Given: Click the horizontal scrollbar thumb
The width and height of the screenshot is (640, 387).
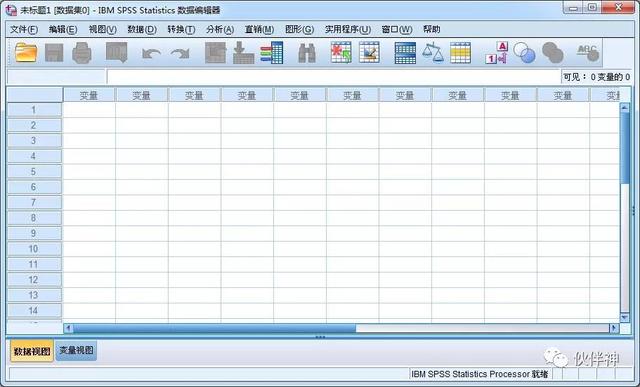Looking at the screenshot, I should 214,328.
